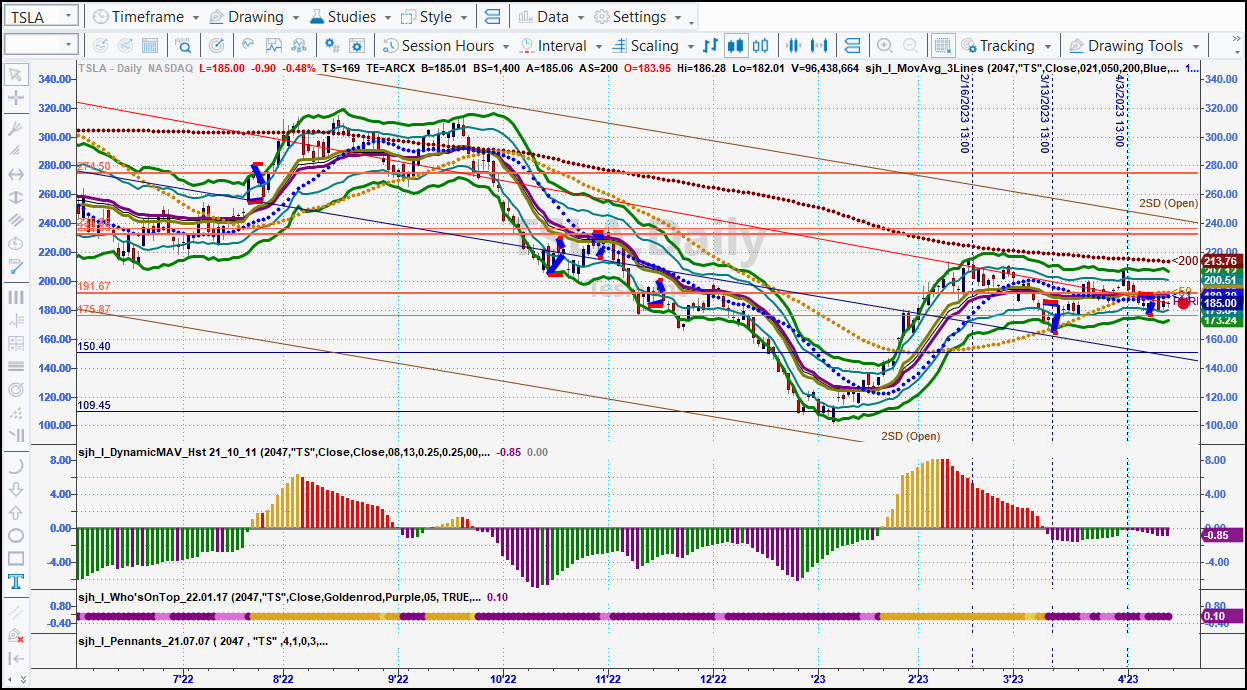Select the pointer tool in left sidebar

click(x=15, y=75)
